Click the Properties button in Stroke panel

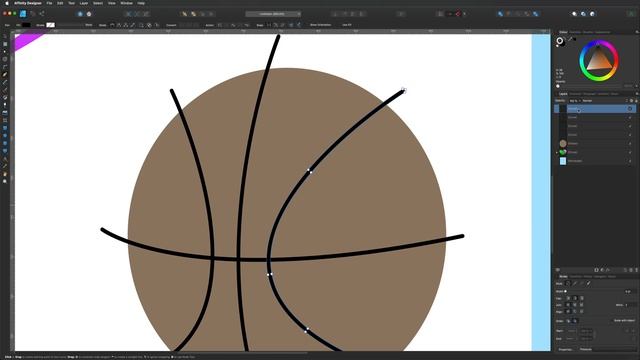pos(565,349)
